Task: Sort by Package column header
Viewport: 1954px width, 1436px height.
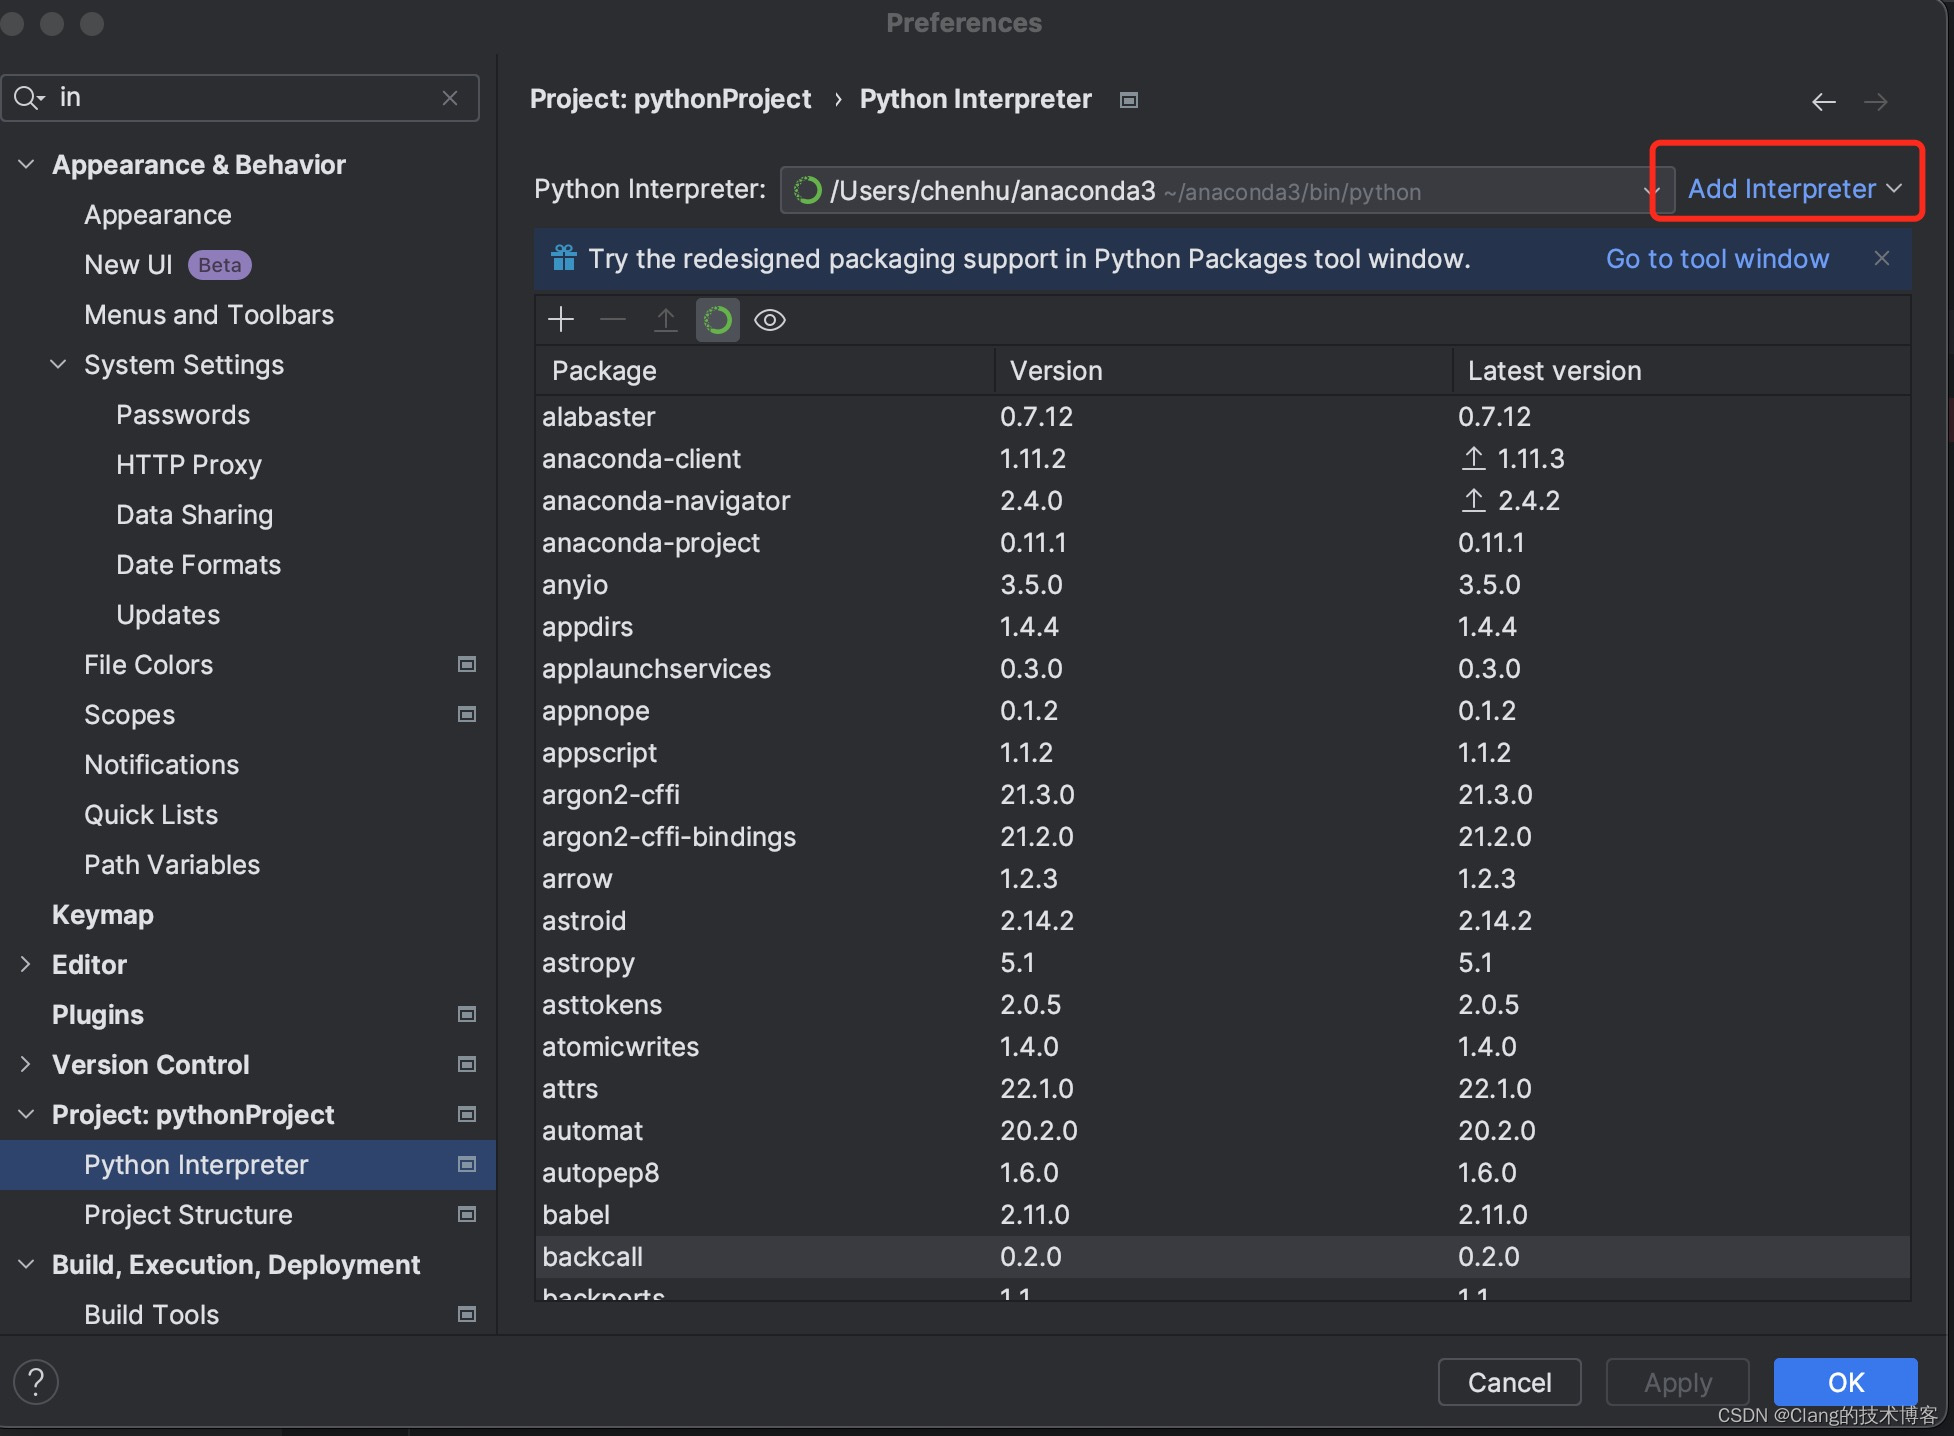Action: point(765,371)
